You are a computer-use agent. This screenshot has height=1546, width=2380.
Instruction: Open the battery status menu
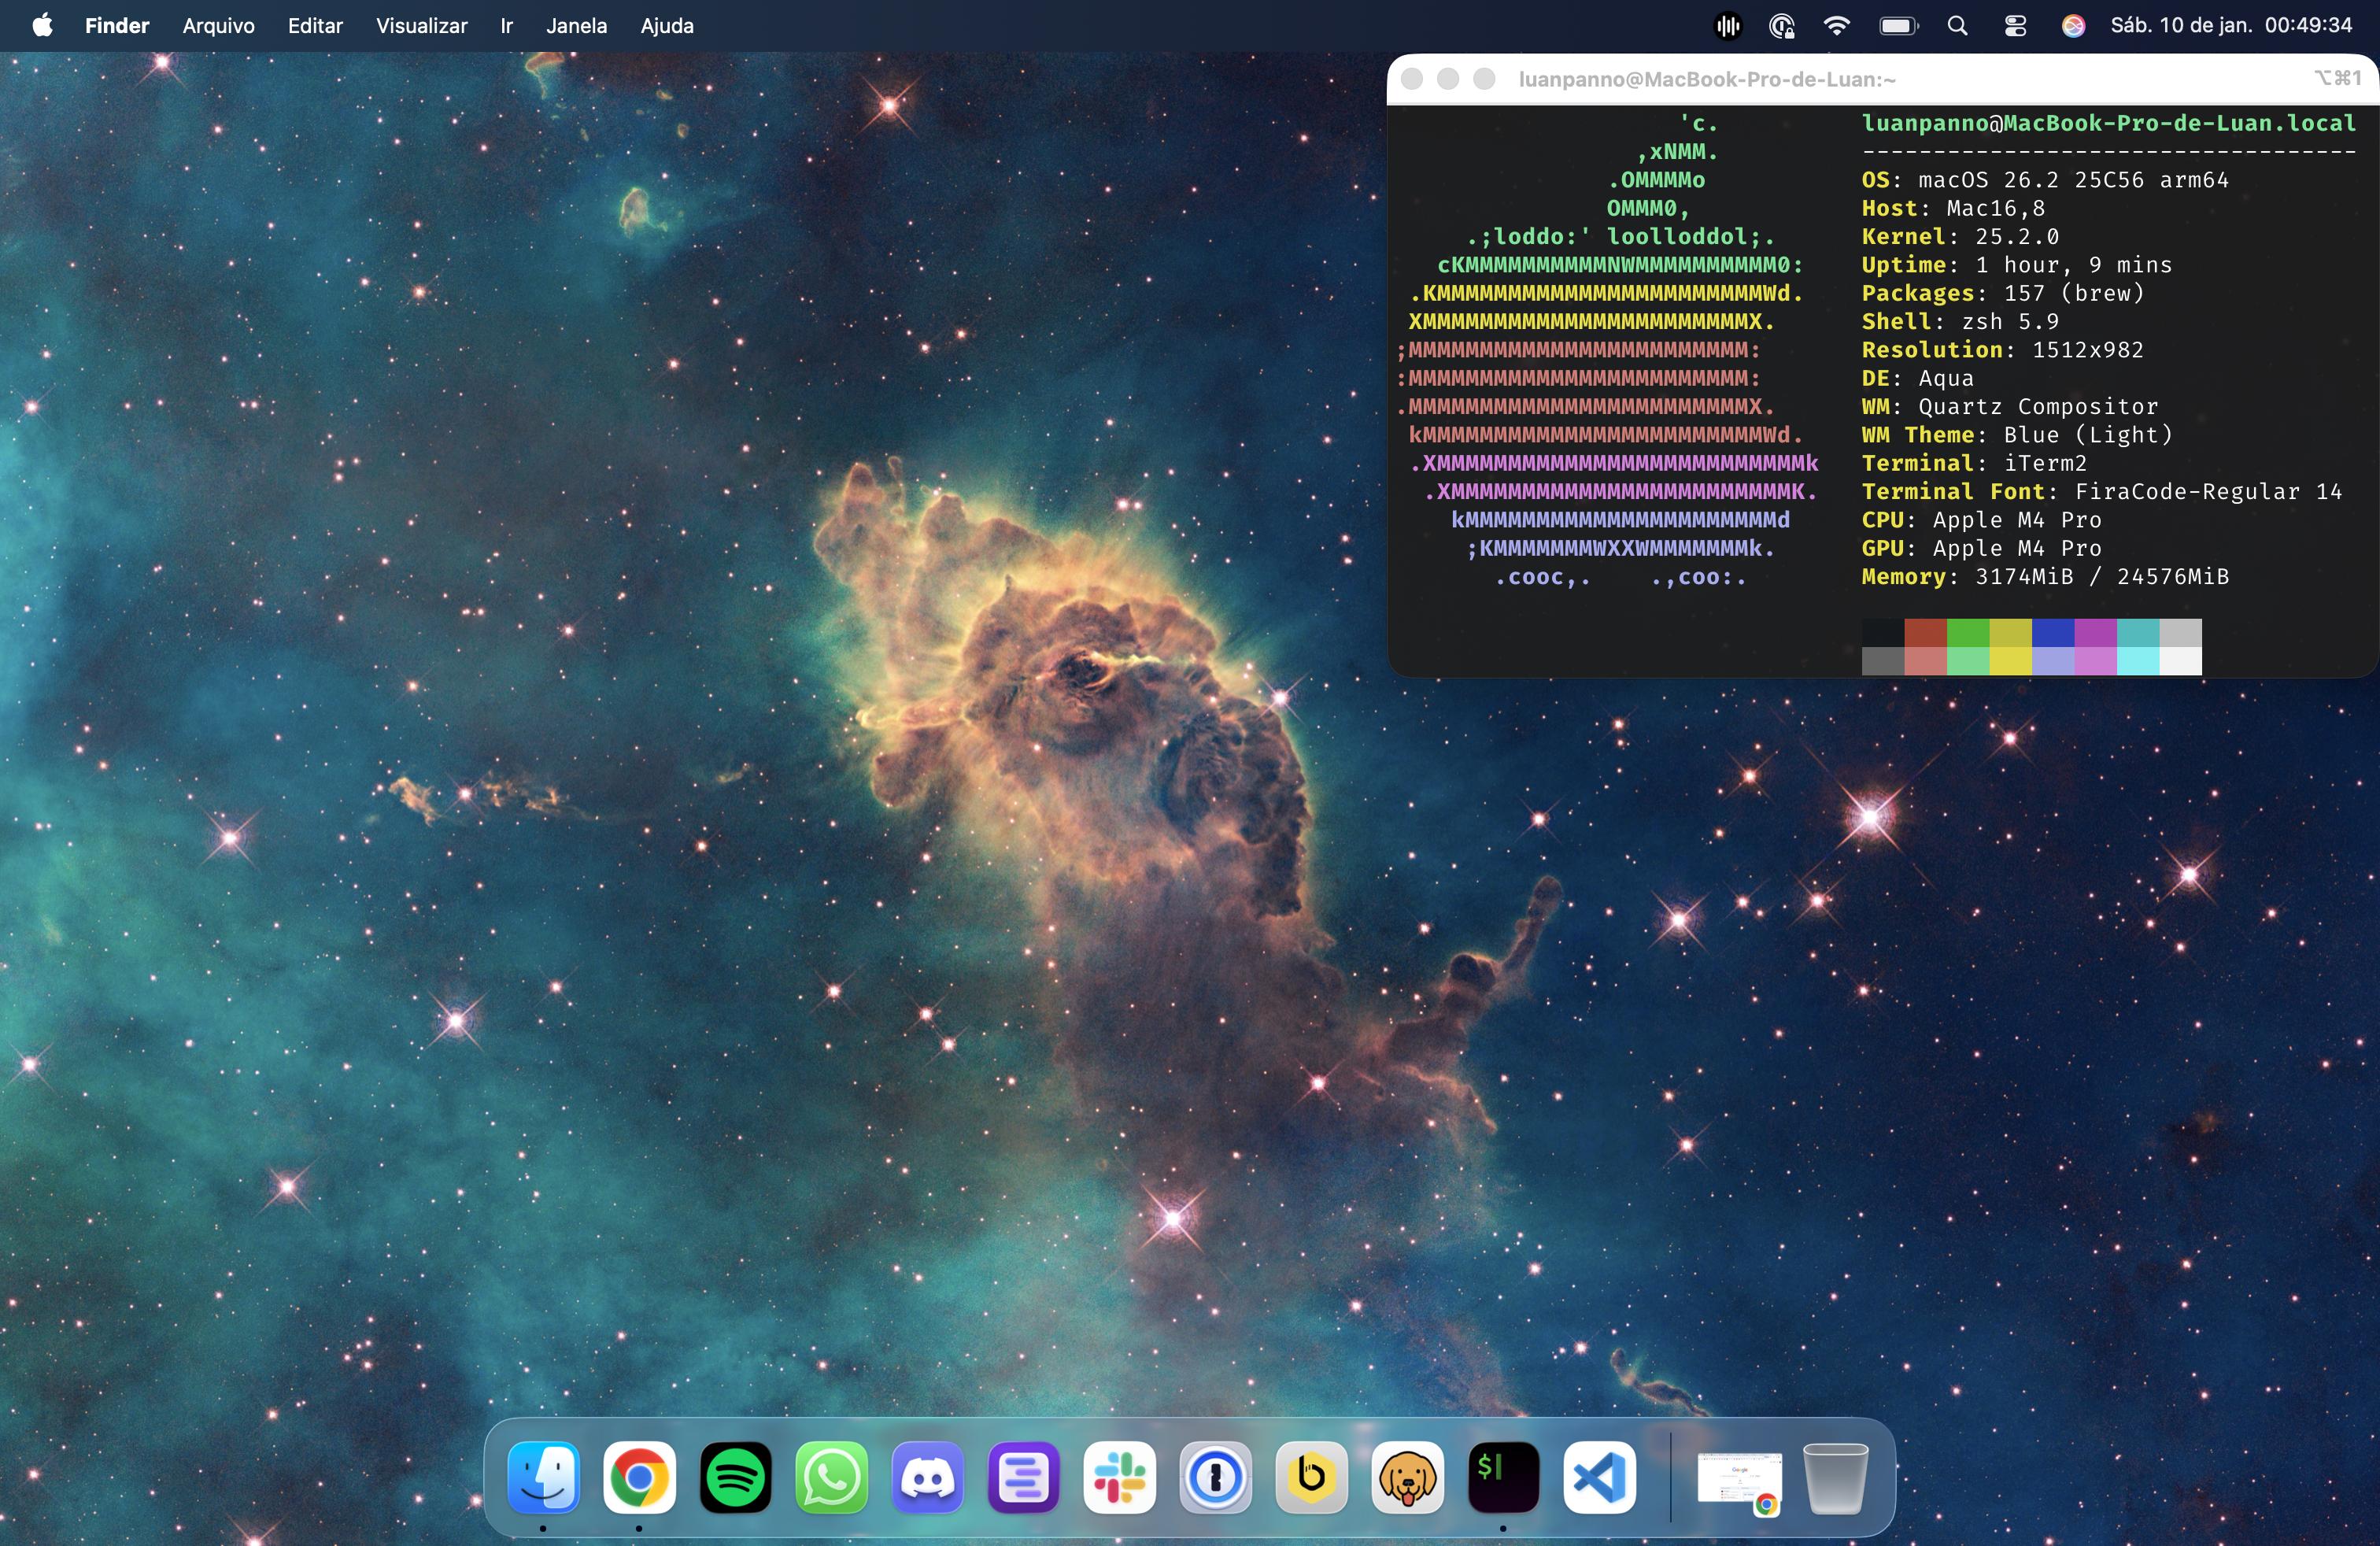[1897, 26]
